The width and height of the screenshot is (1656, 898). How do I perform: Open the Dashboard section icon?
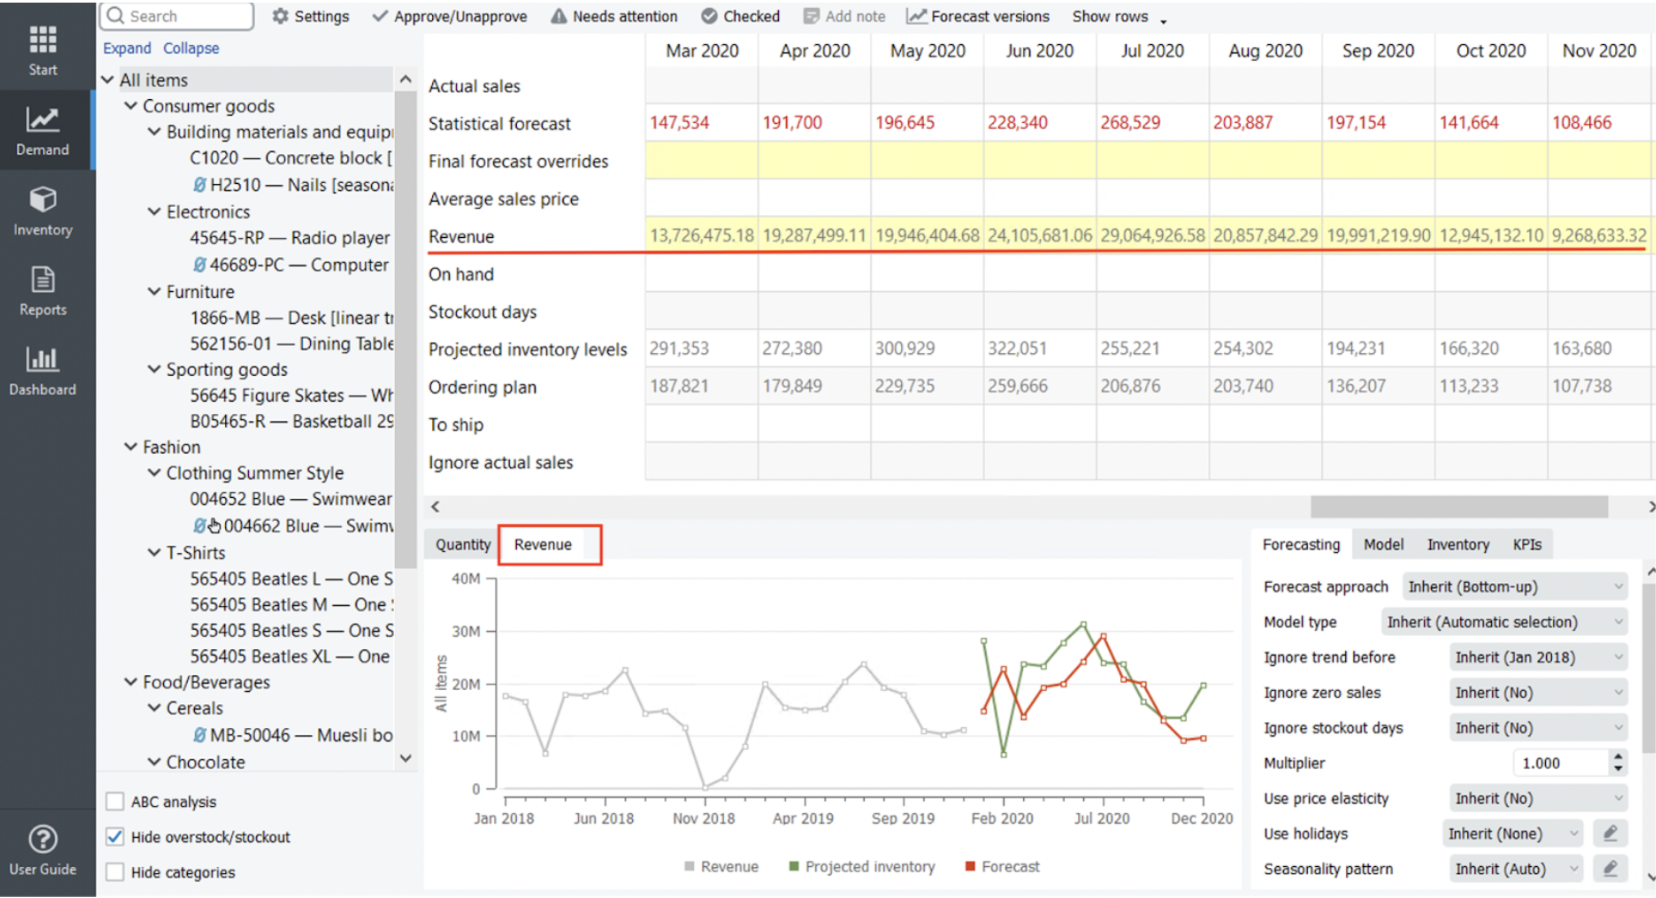(x=42, y=370)
